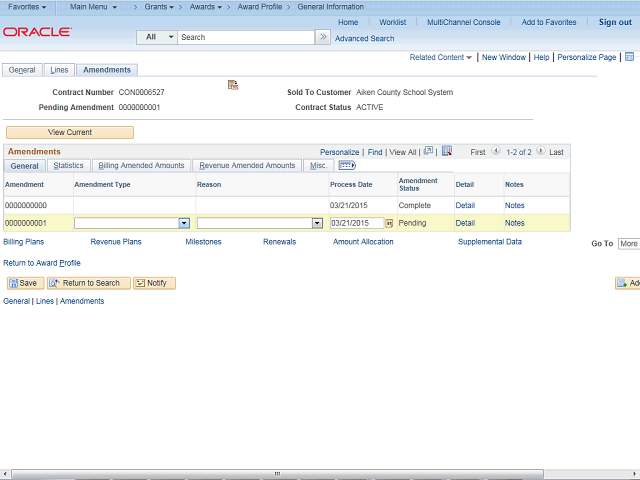Open Notes link for amendment 0000000000
The width and height of the screenshot is (640, 480).
514,205
